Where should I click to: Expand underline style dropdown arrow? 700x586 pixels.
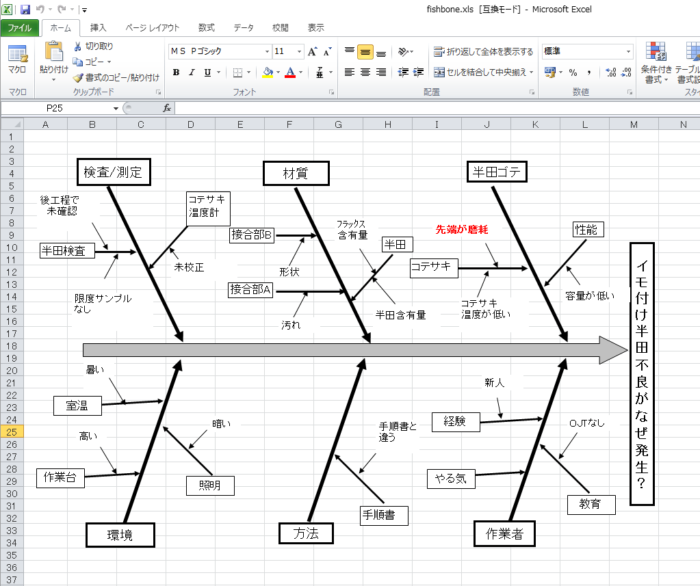[x=219, y=72]
